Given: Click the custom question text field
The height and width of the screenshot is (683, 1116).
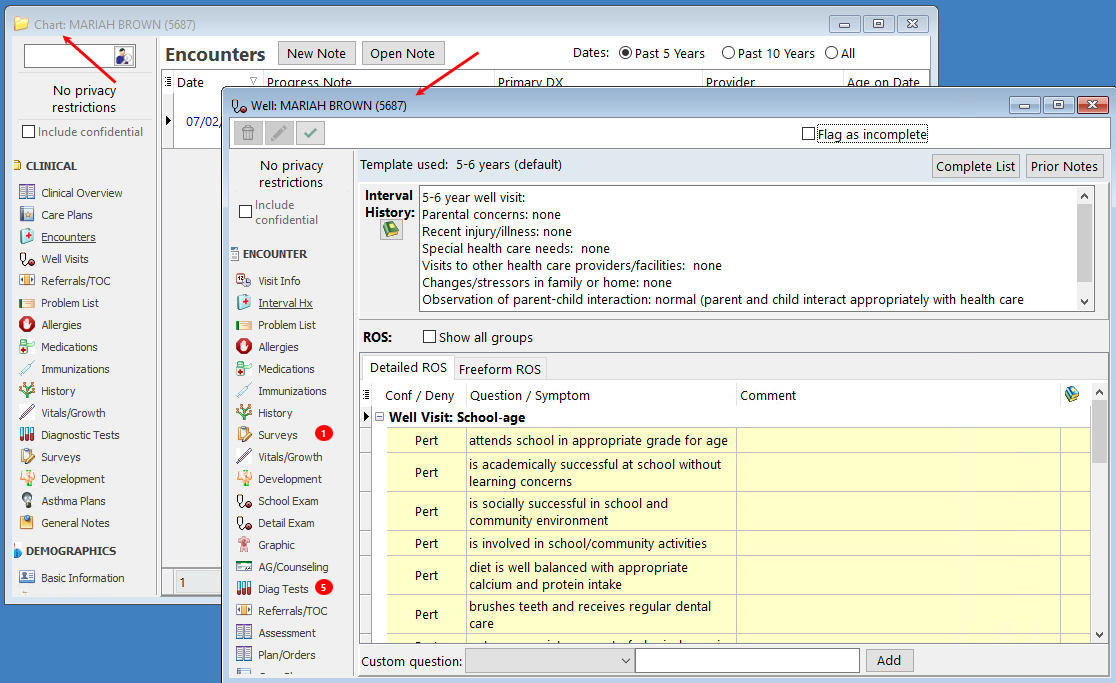Looking at the screenshot, I should 747,660.
